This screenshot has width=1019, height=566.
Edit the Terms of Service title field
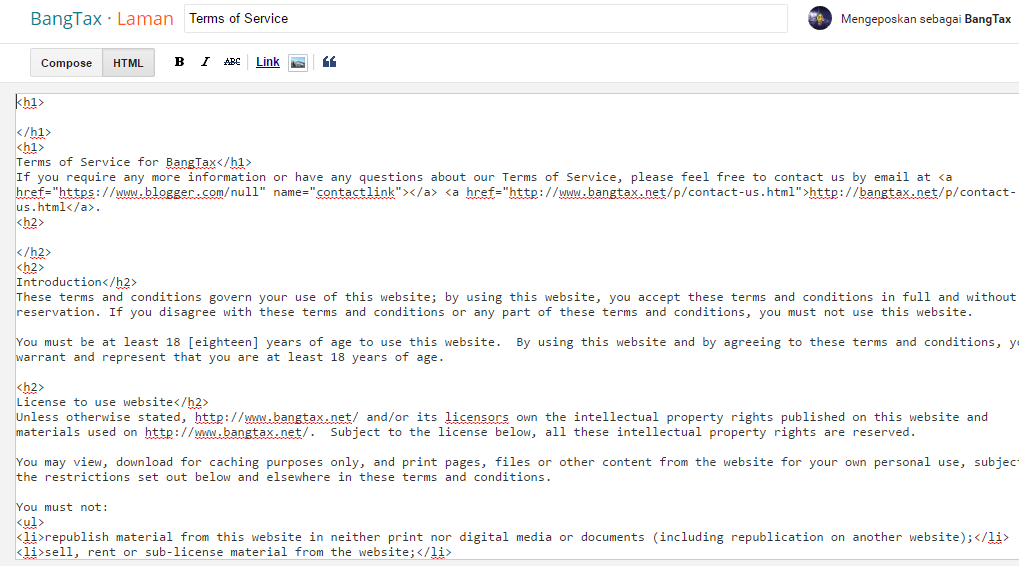[x=485, y=19]
